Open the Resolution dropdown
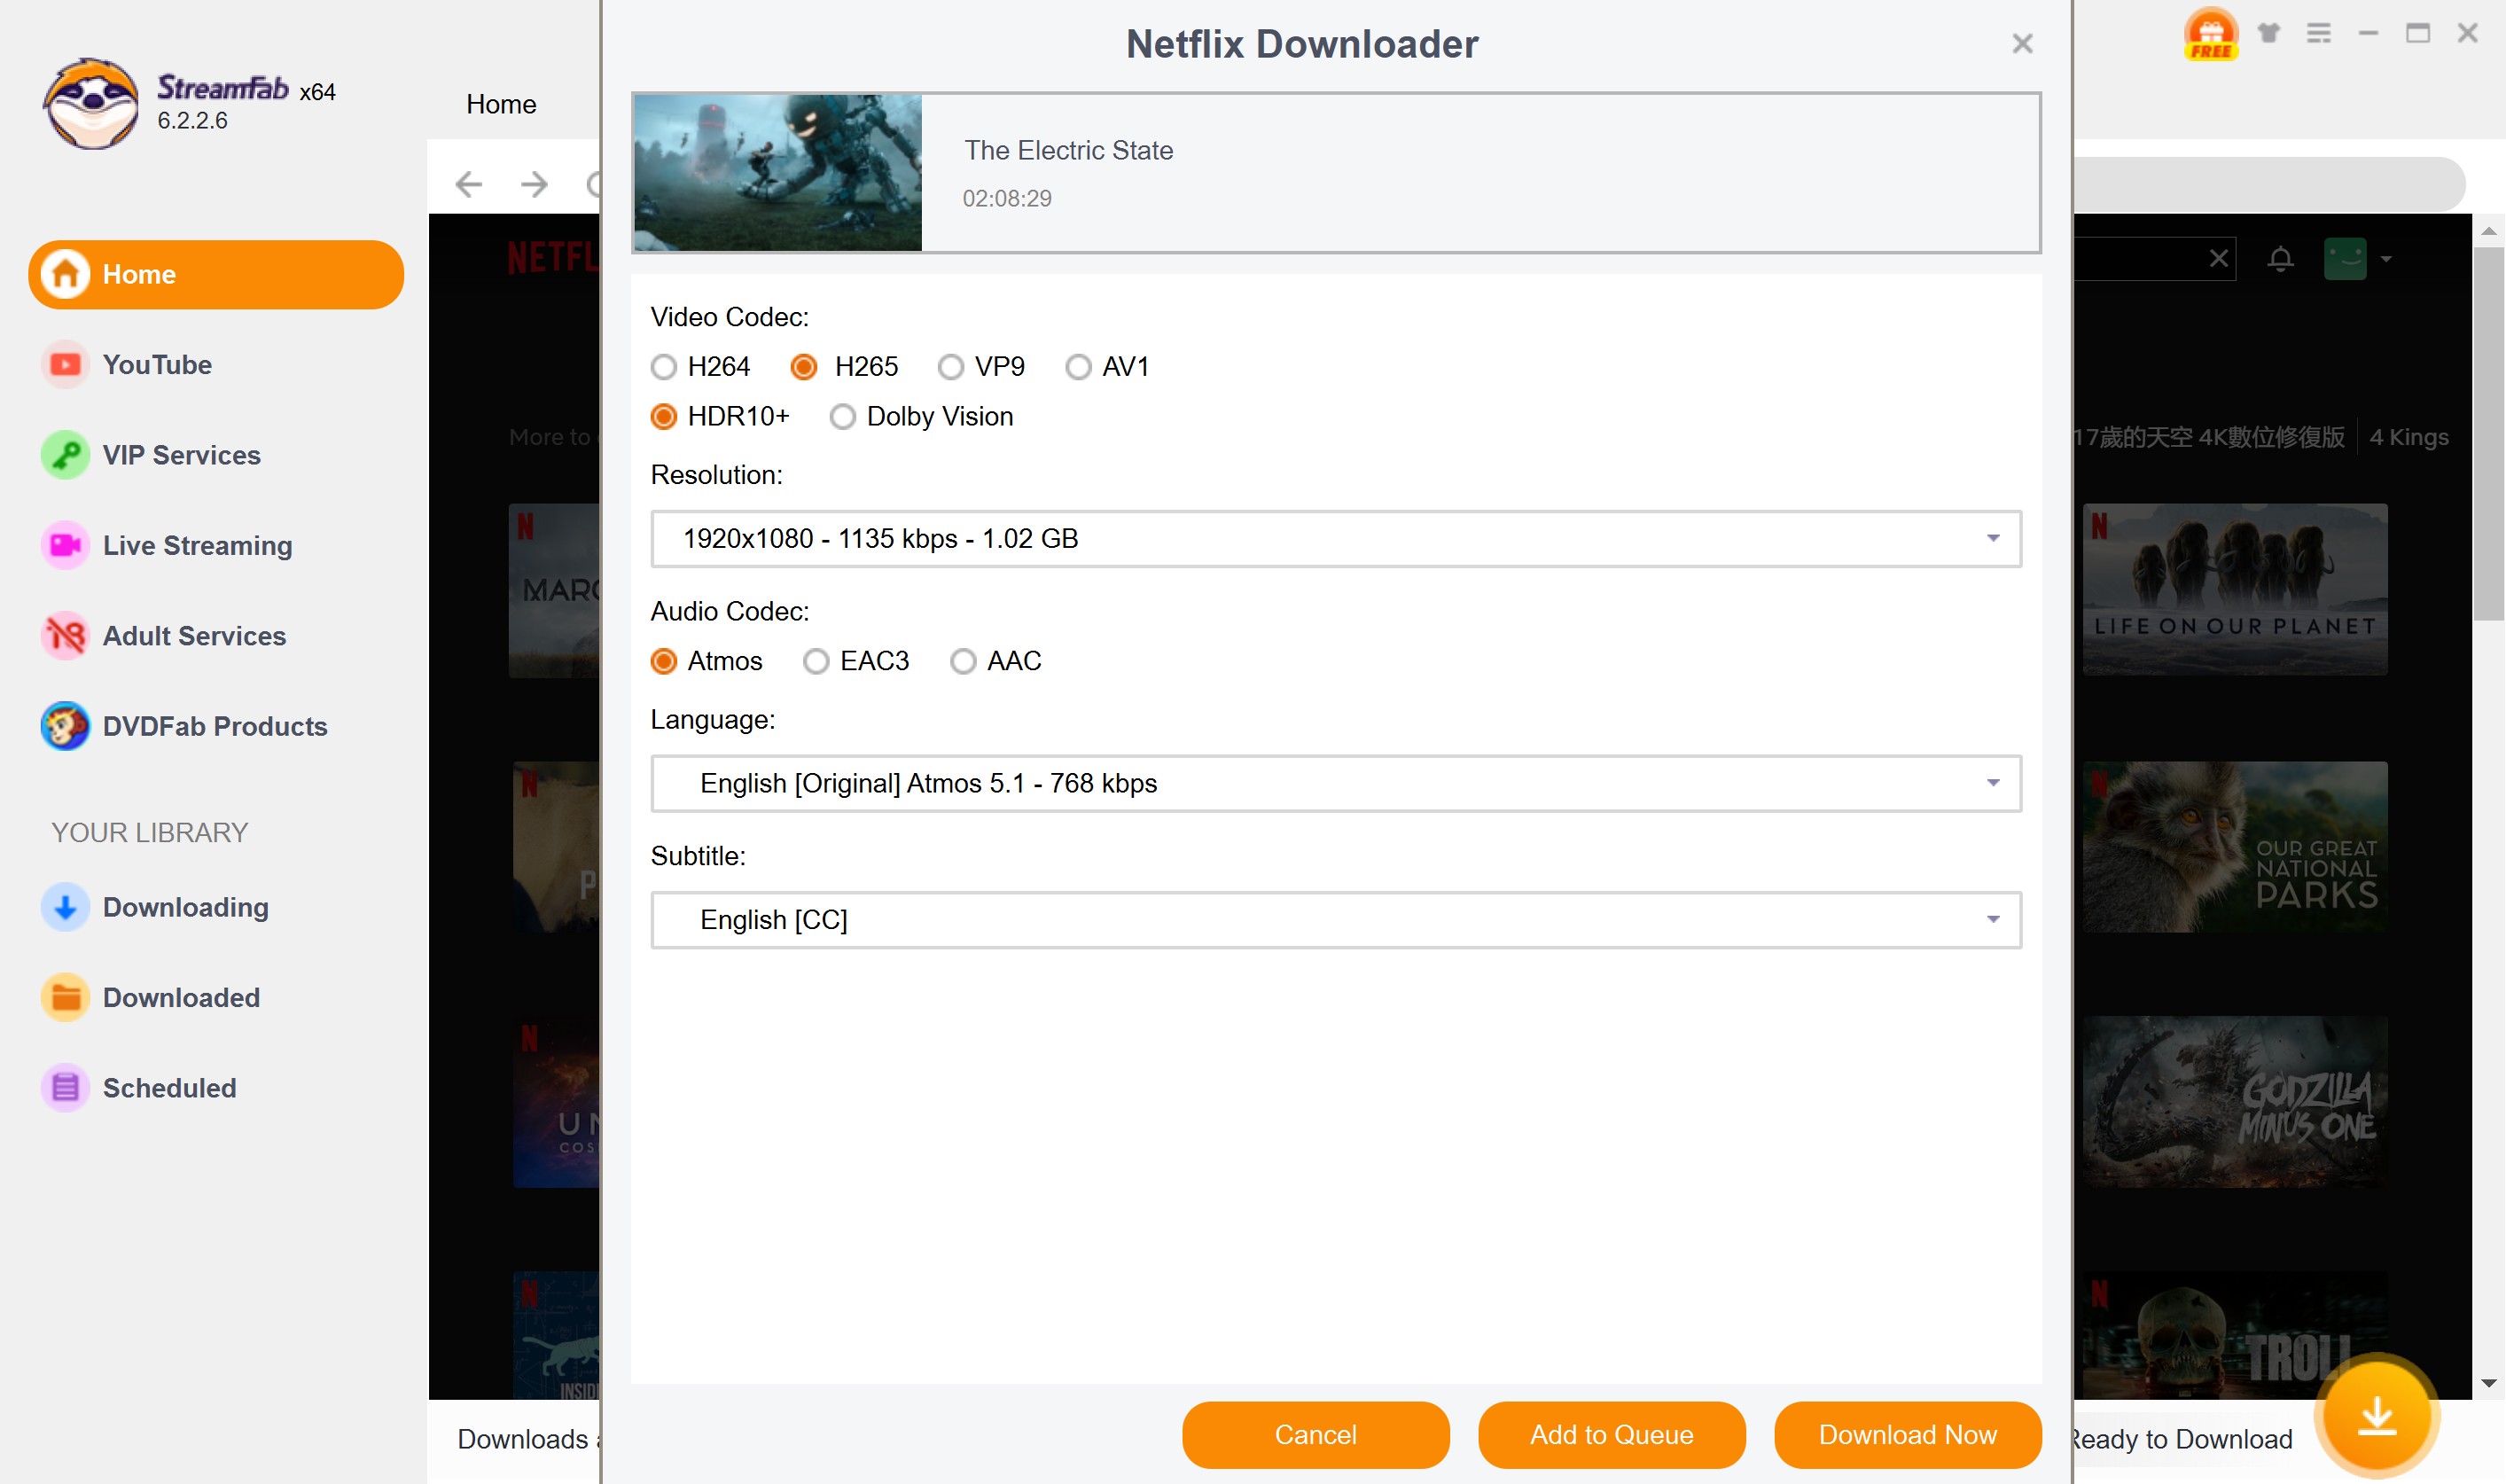 [x=1336, y=539]
